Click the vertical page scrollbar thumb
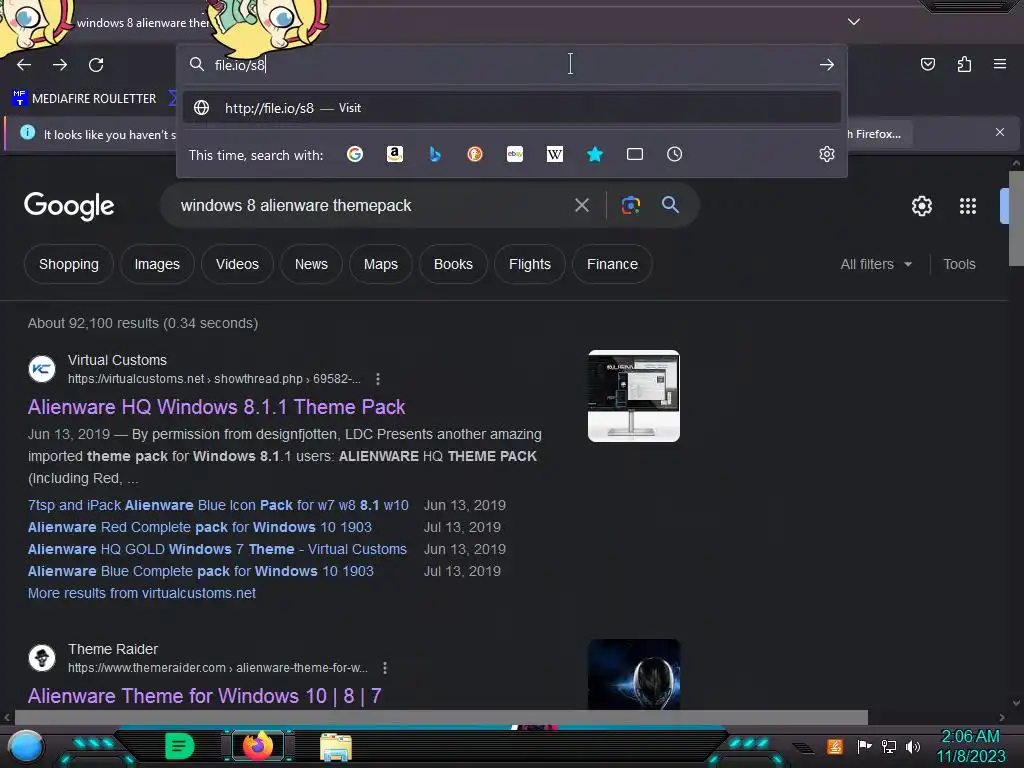This screenshot has height=768, width=1024. 1016,218
